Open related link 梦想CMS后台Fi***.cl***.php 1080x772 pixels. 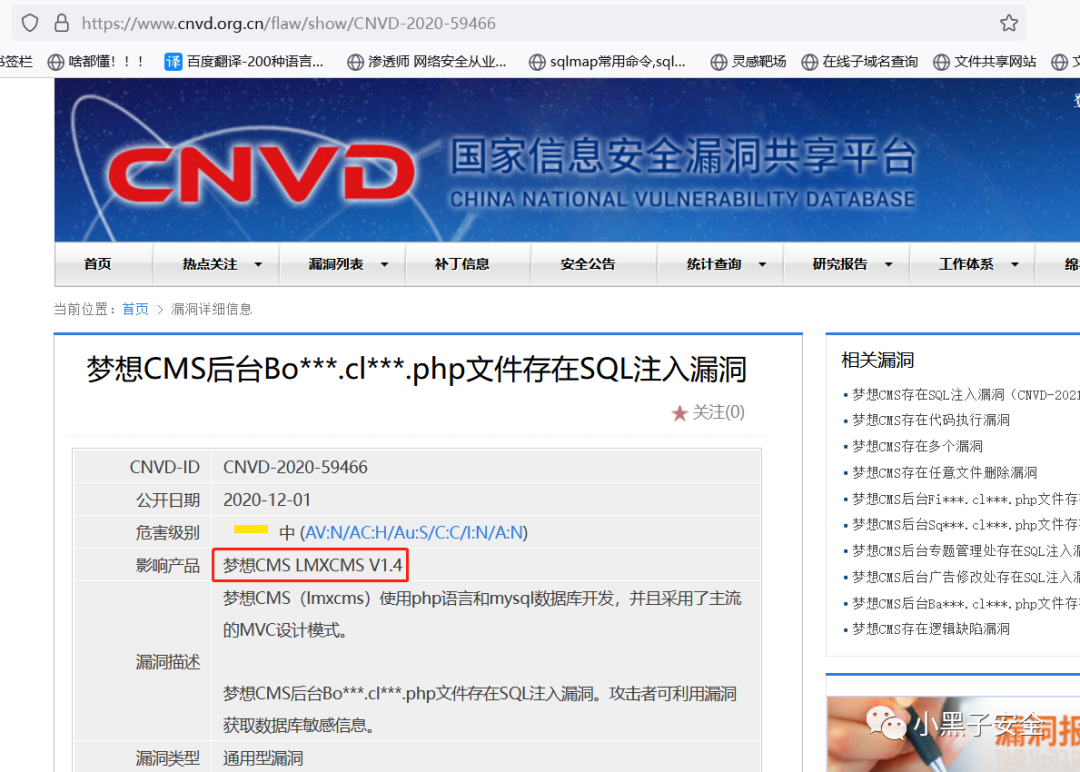click(x=966, y=499)
